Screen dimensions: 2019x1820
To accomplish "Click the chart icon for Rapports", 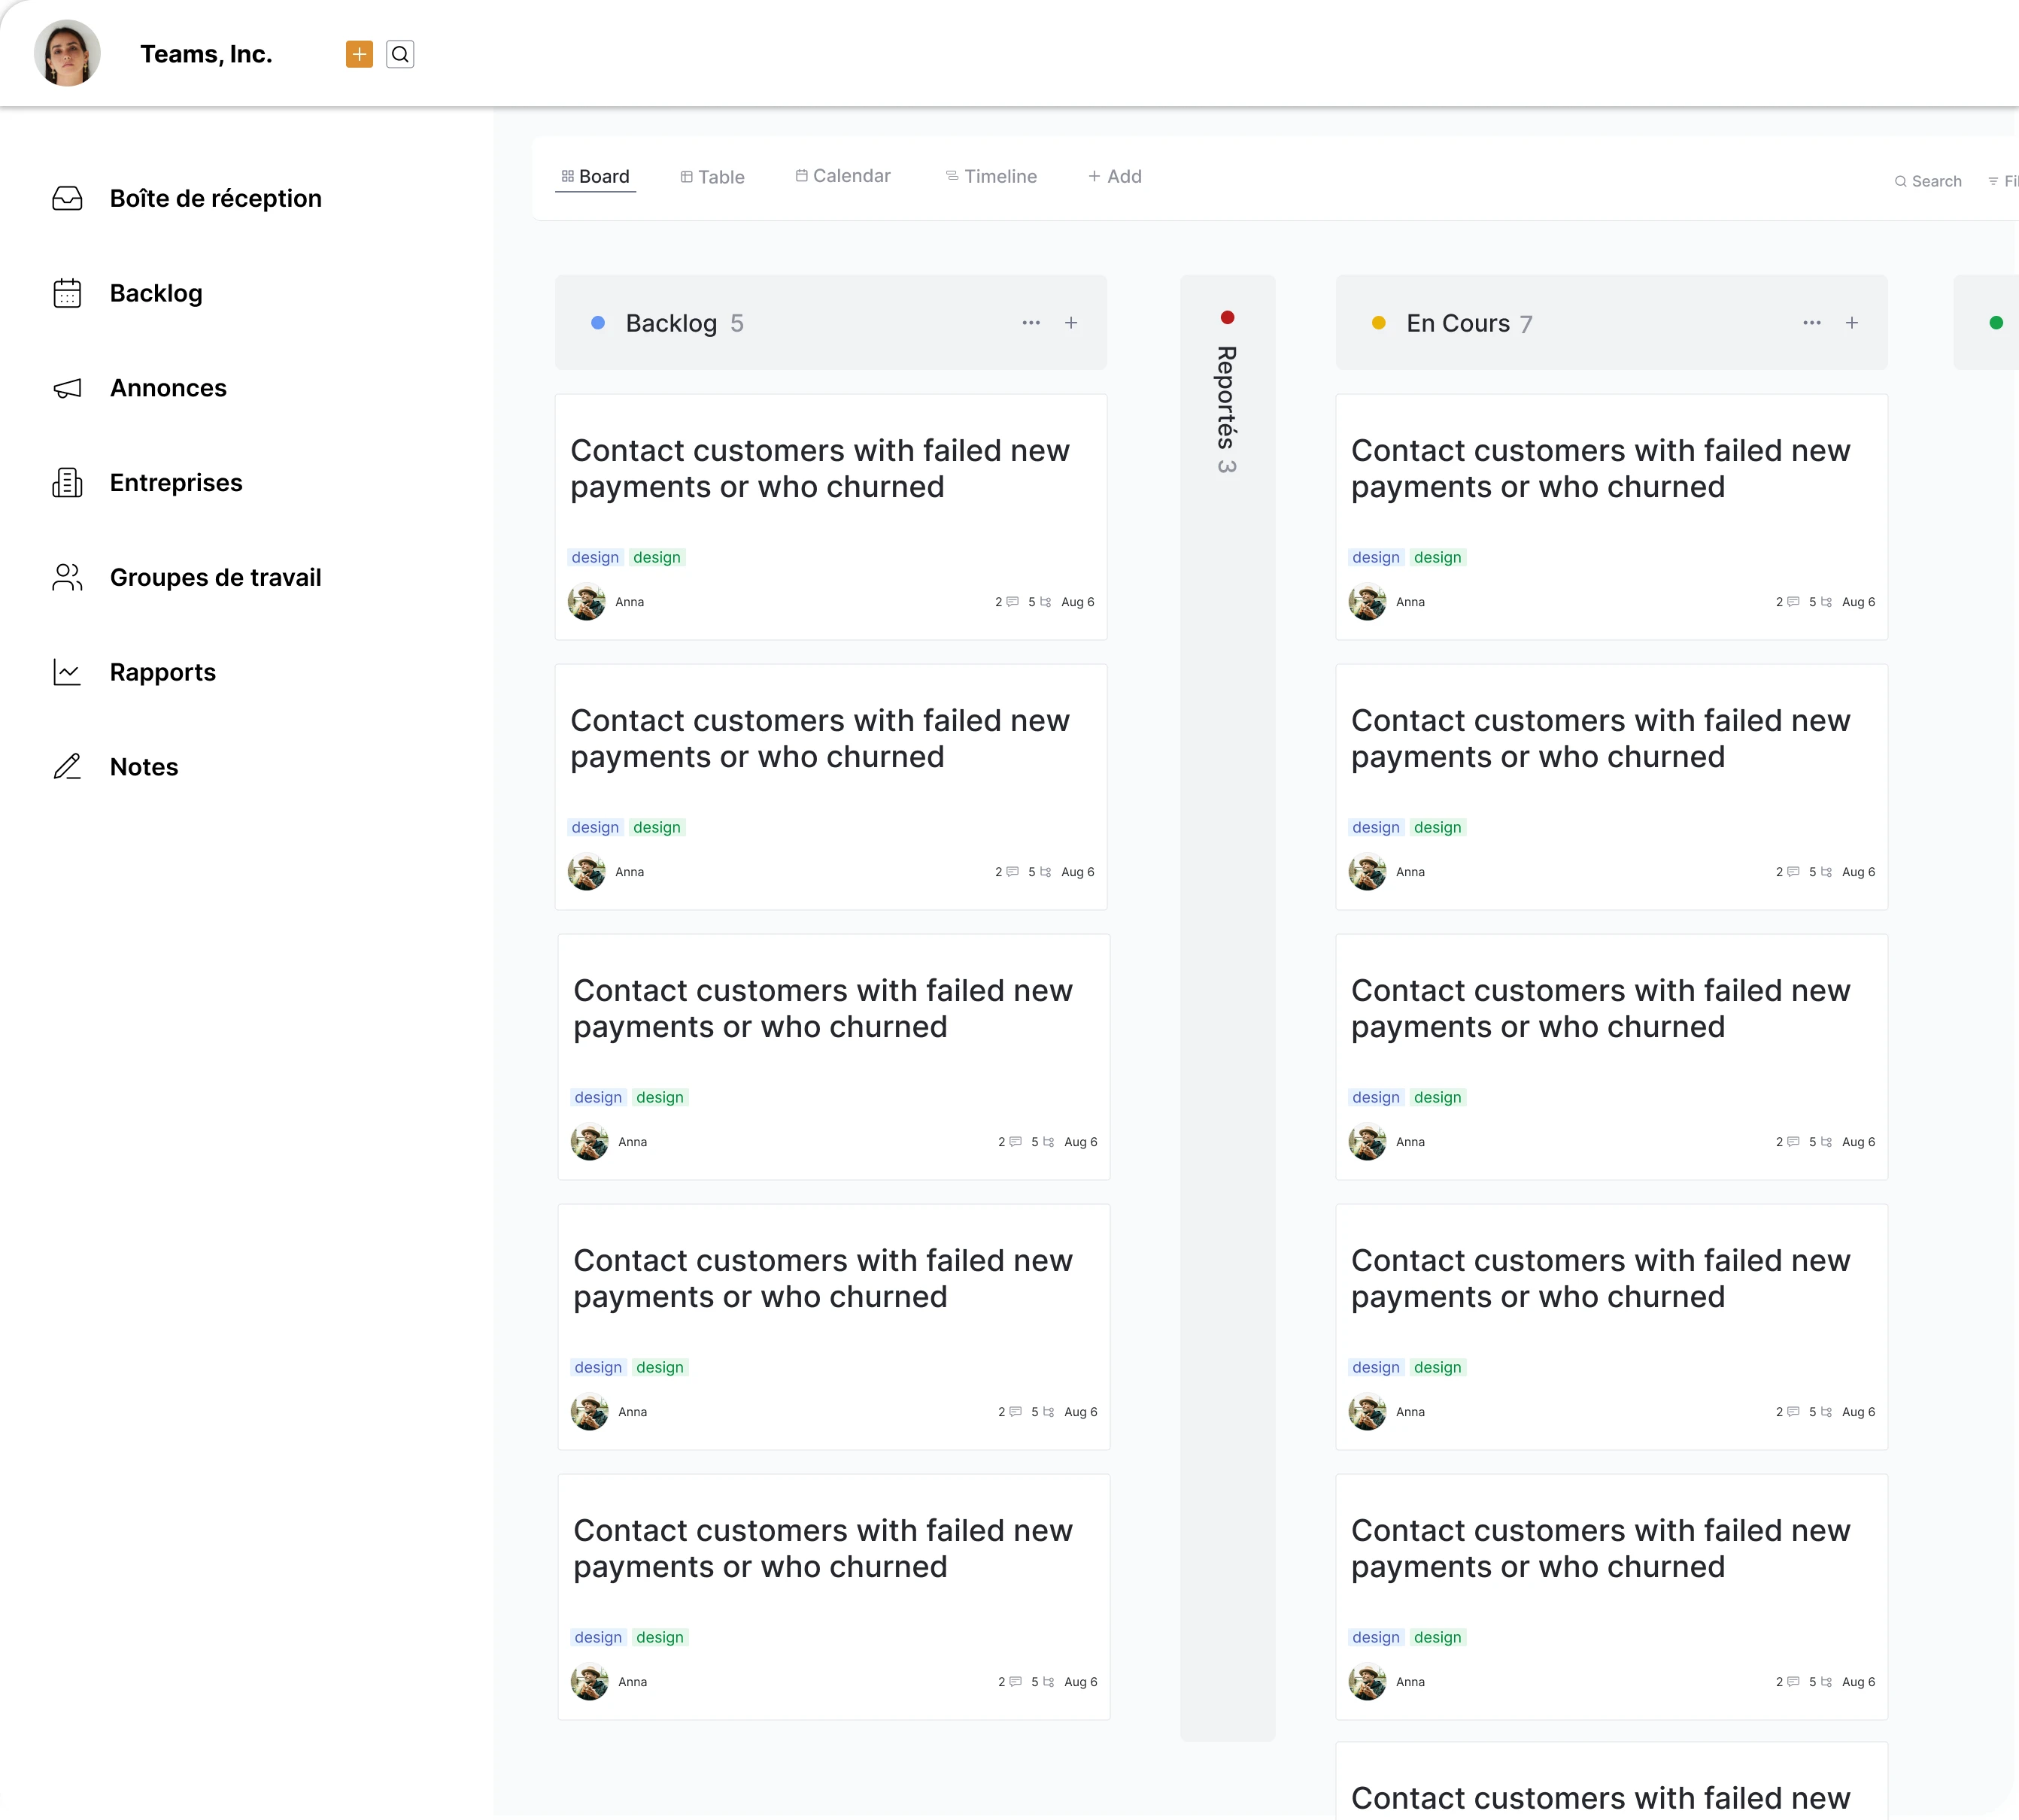I will pos(67,672).
